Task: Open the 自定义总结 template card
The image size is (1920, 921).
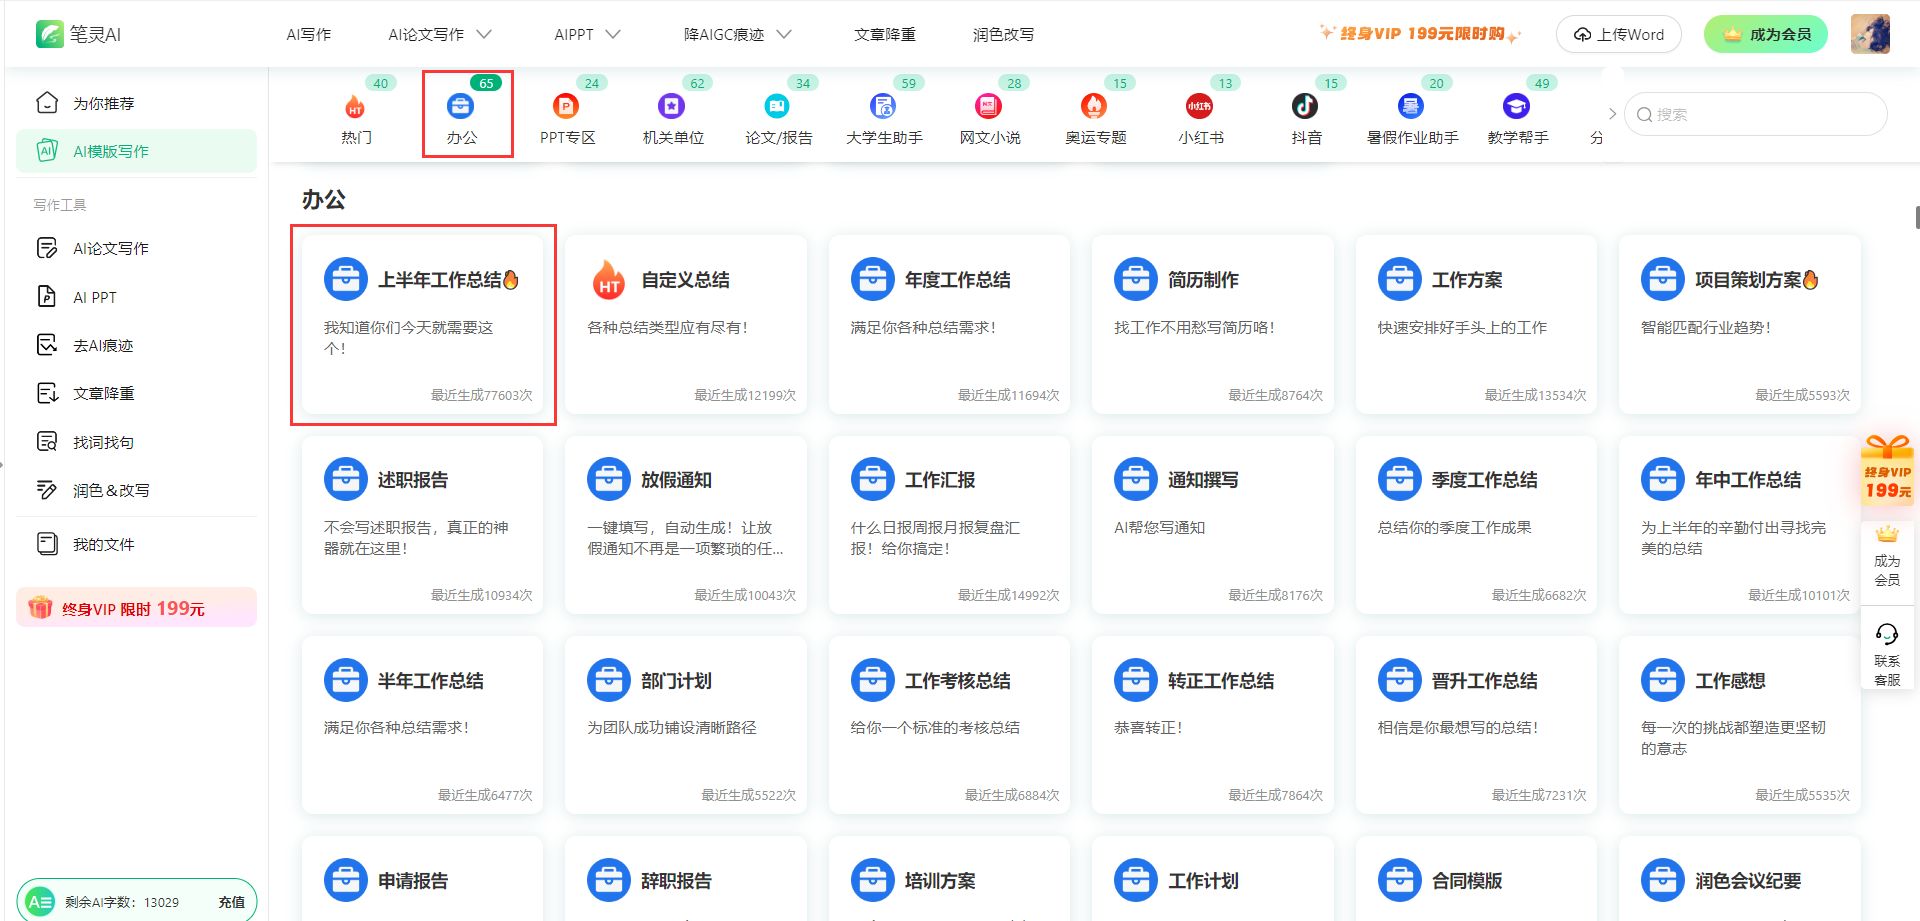Action: pos(686,324)
